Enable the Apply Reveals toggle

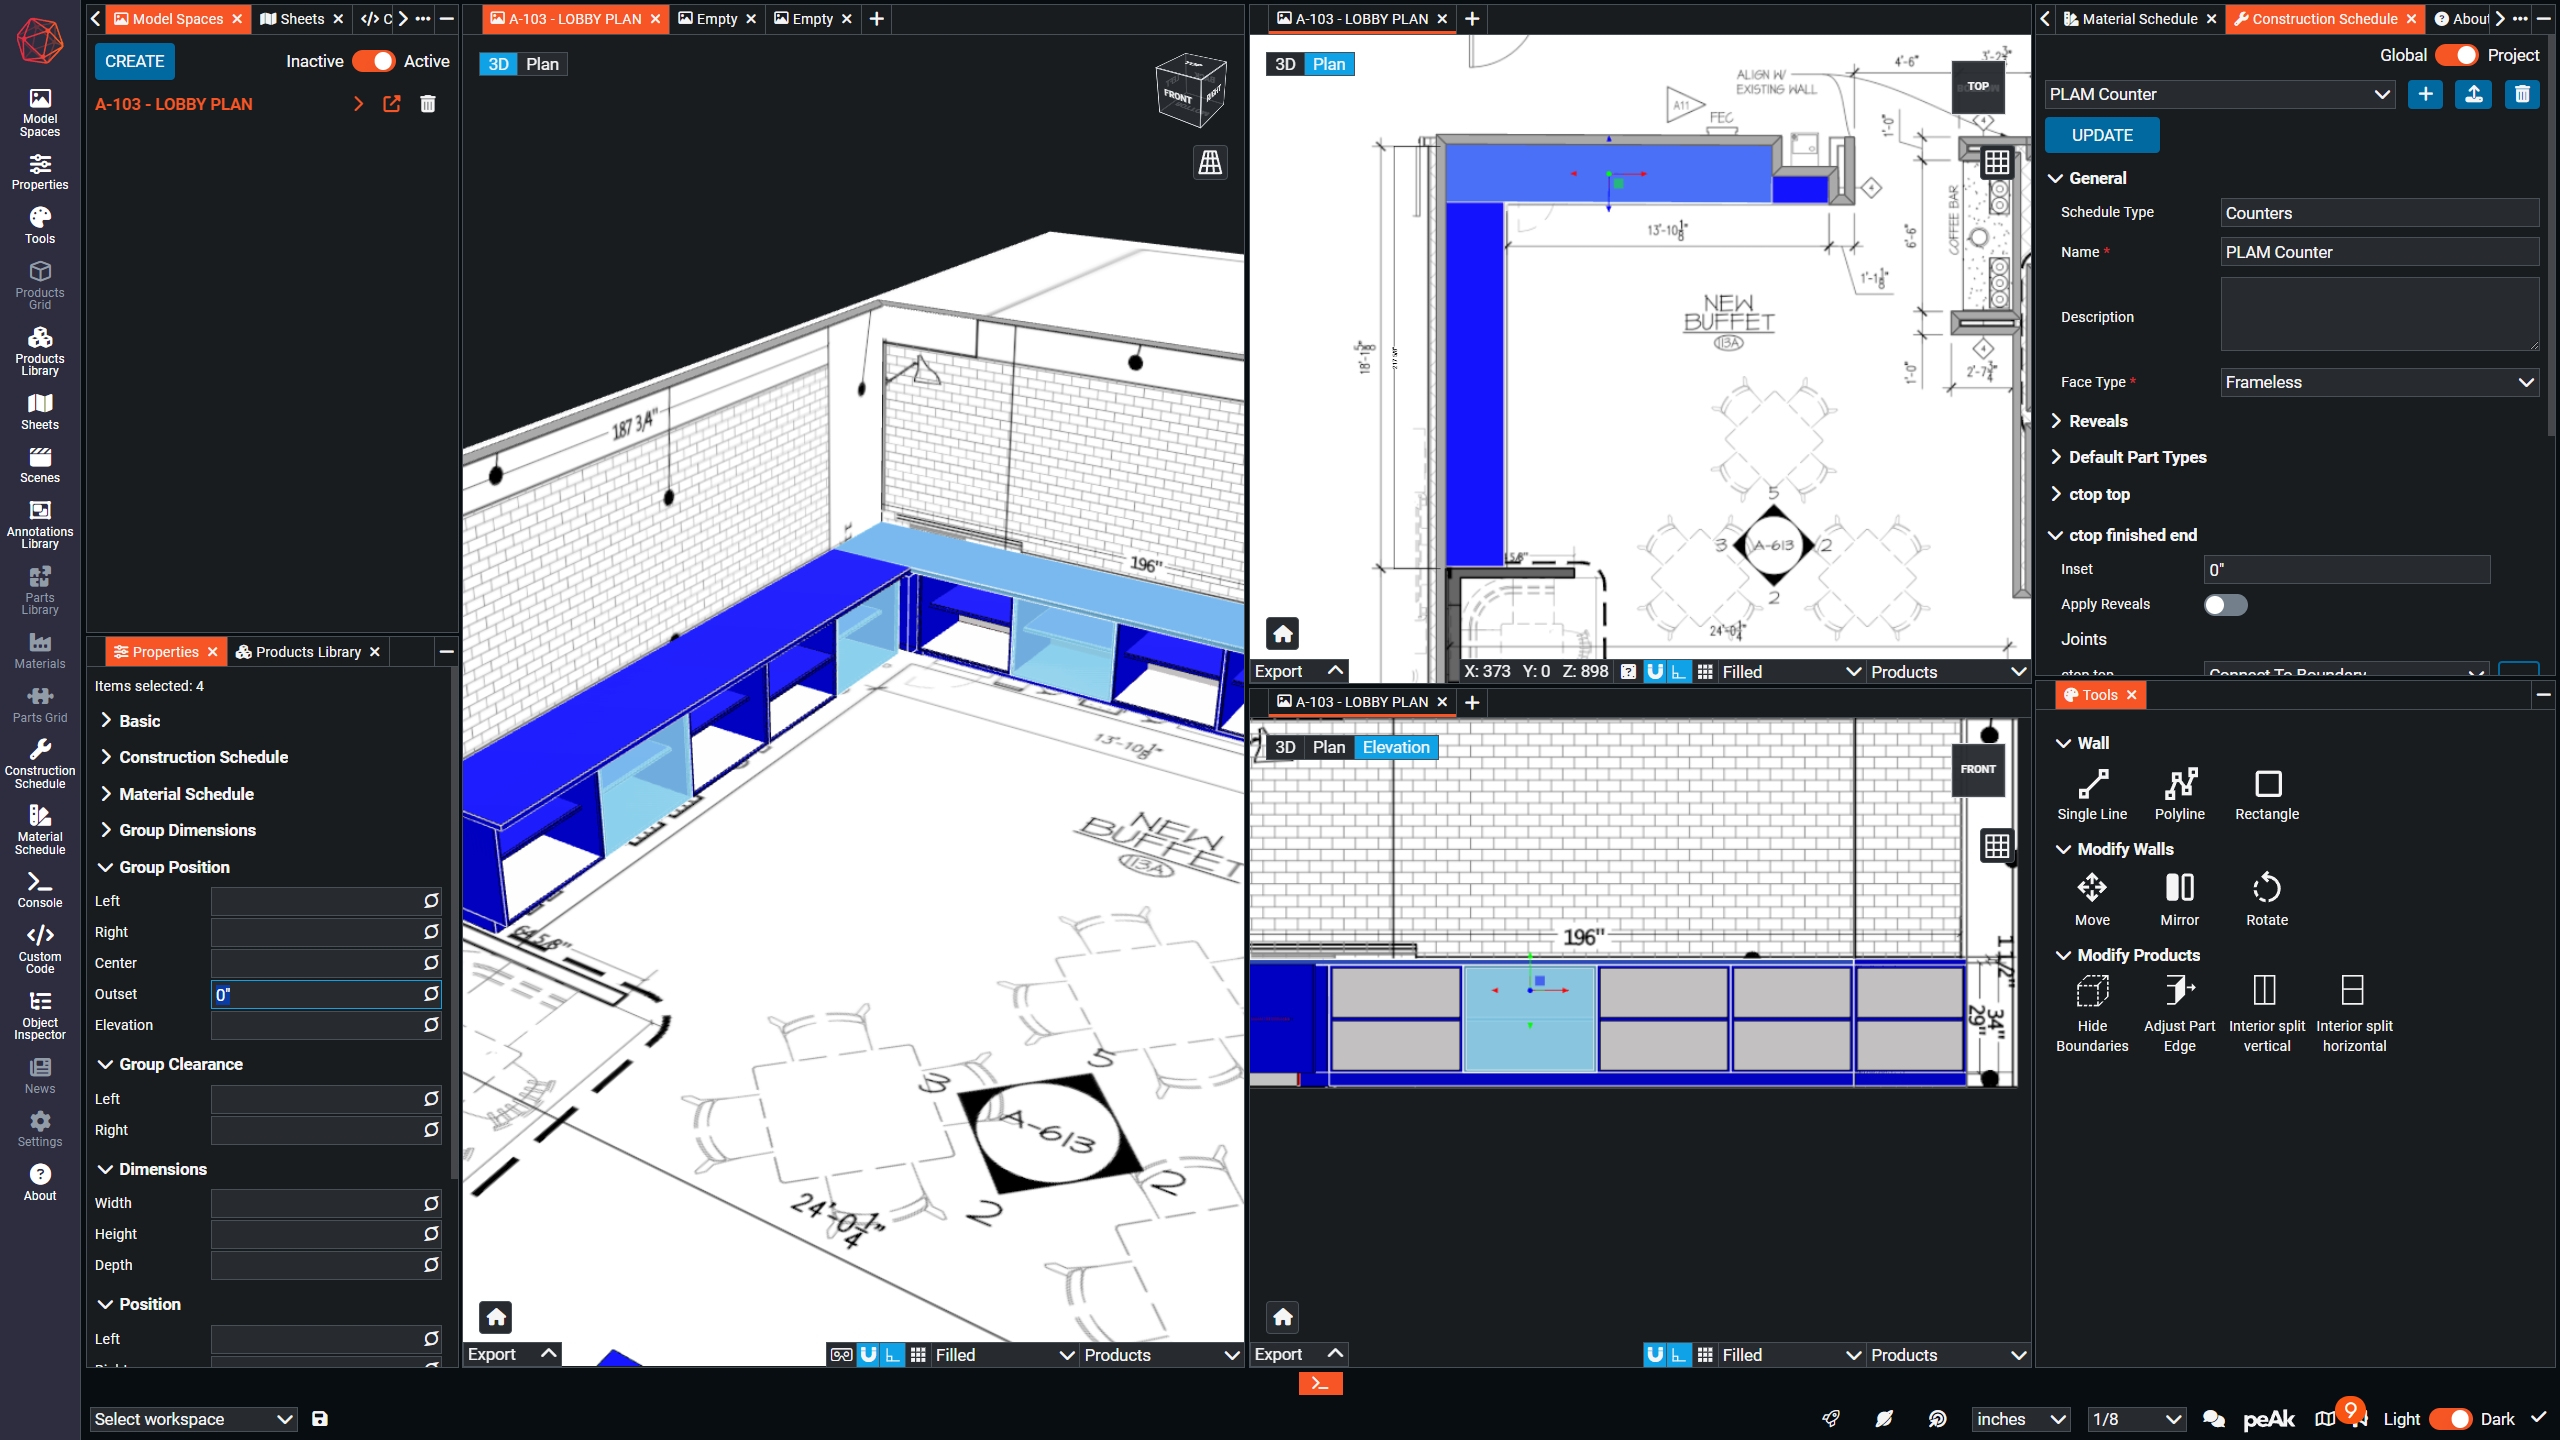(x=2225, y=605)
